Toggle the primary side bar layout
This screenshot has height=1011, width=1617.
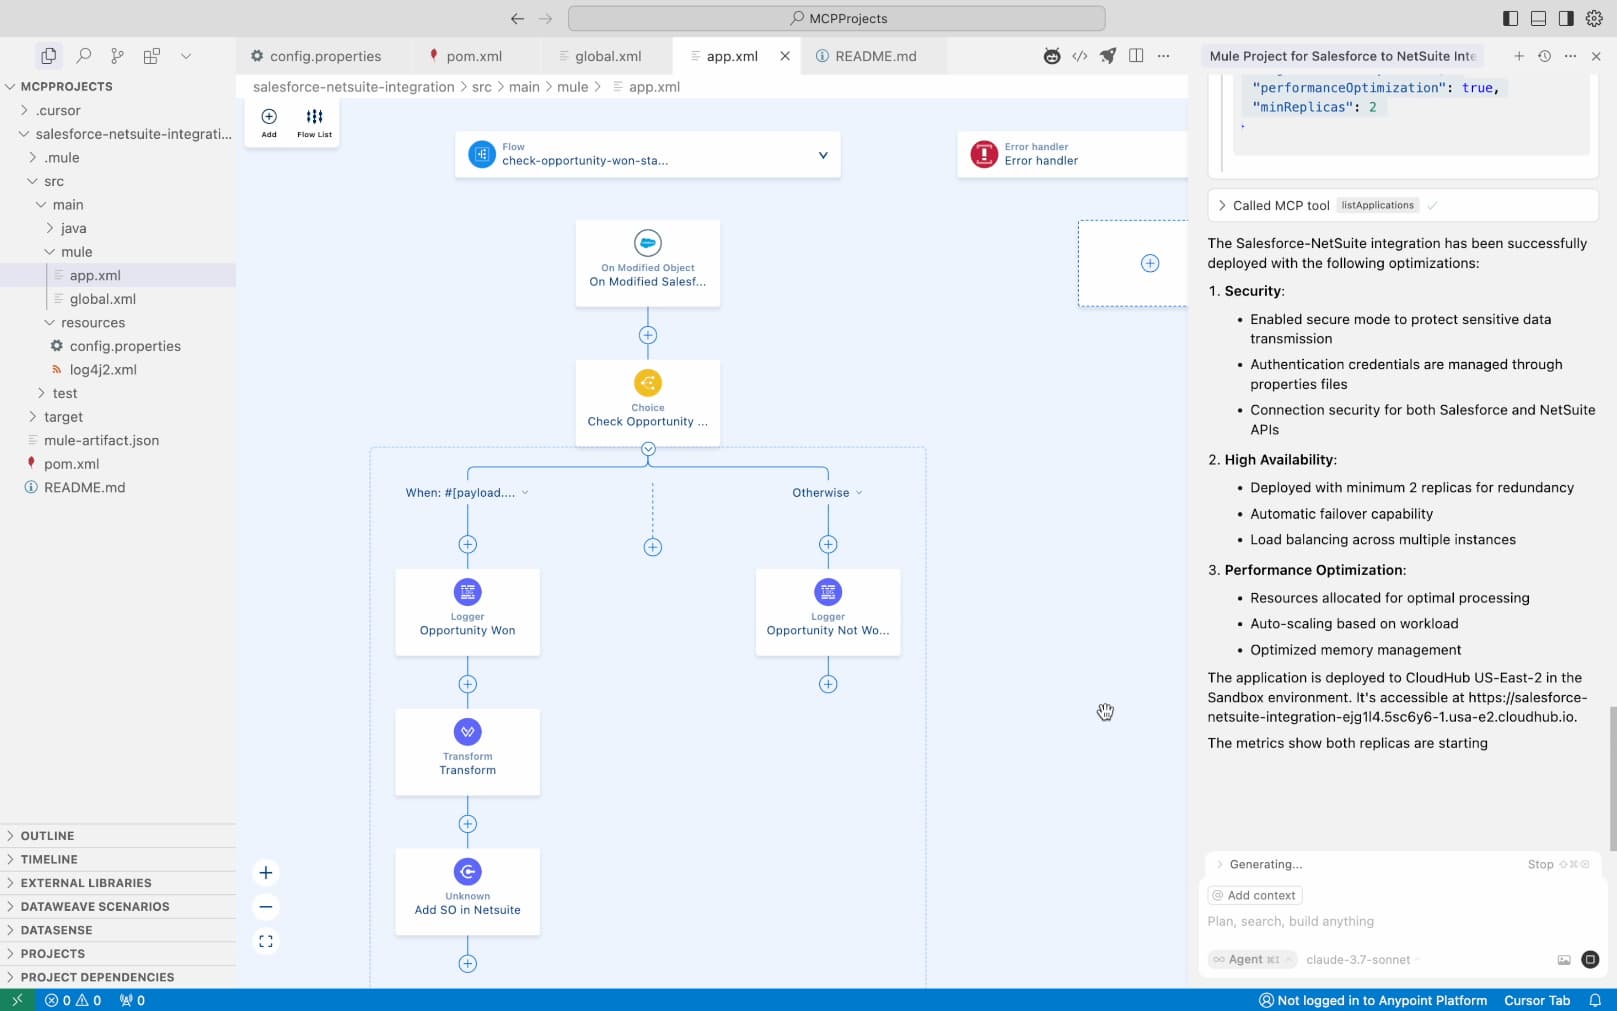click(x=1511, y=18)
